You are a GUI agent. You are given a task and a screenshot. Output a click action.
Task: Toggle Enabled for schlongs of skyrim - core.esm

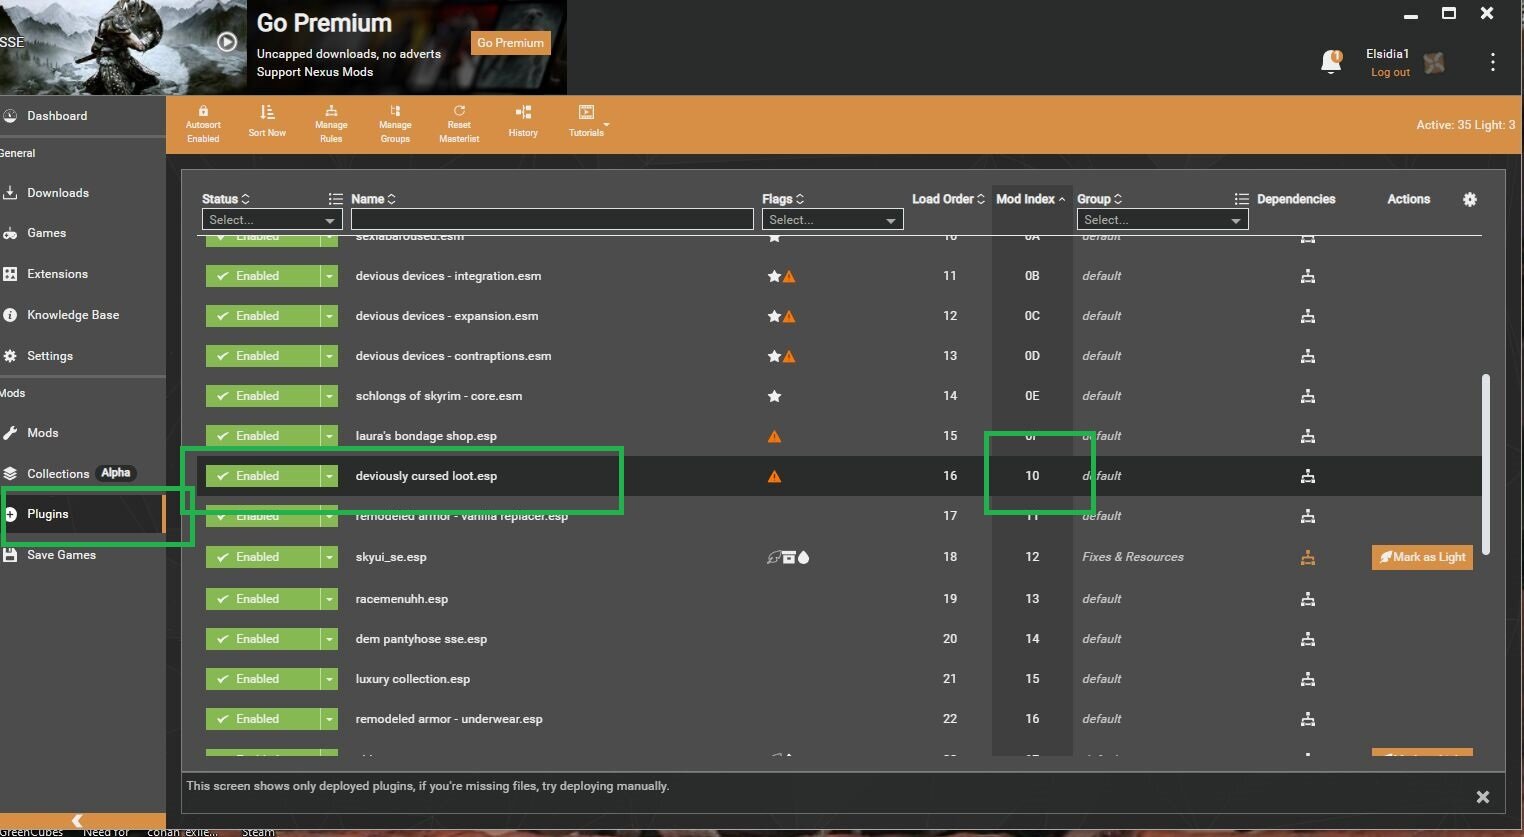[262, 396]
